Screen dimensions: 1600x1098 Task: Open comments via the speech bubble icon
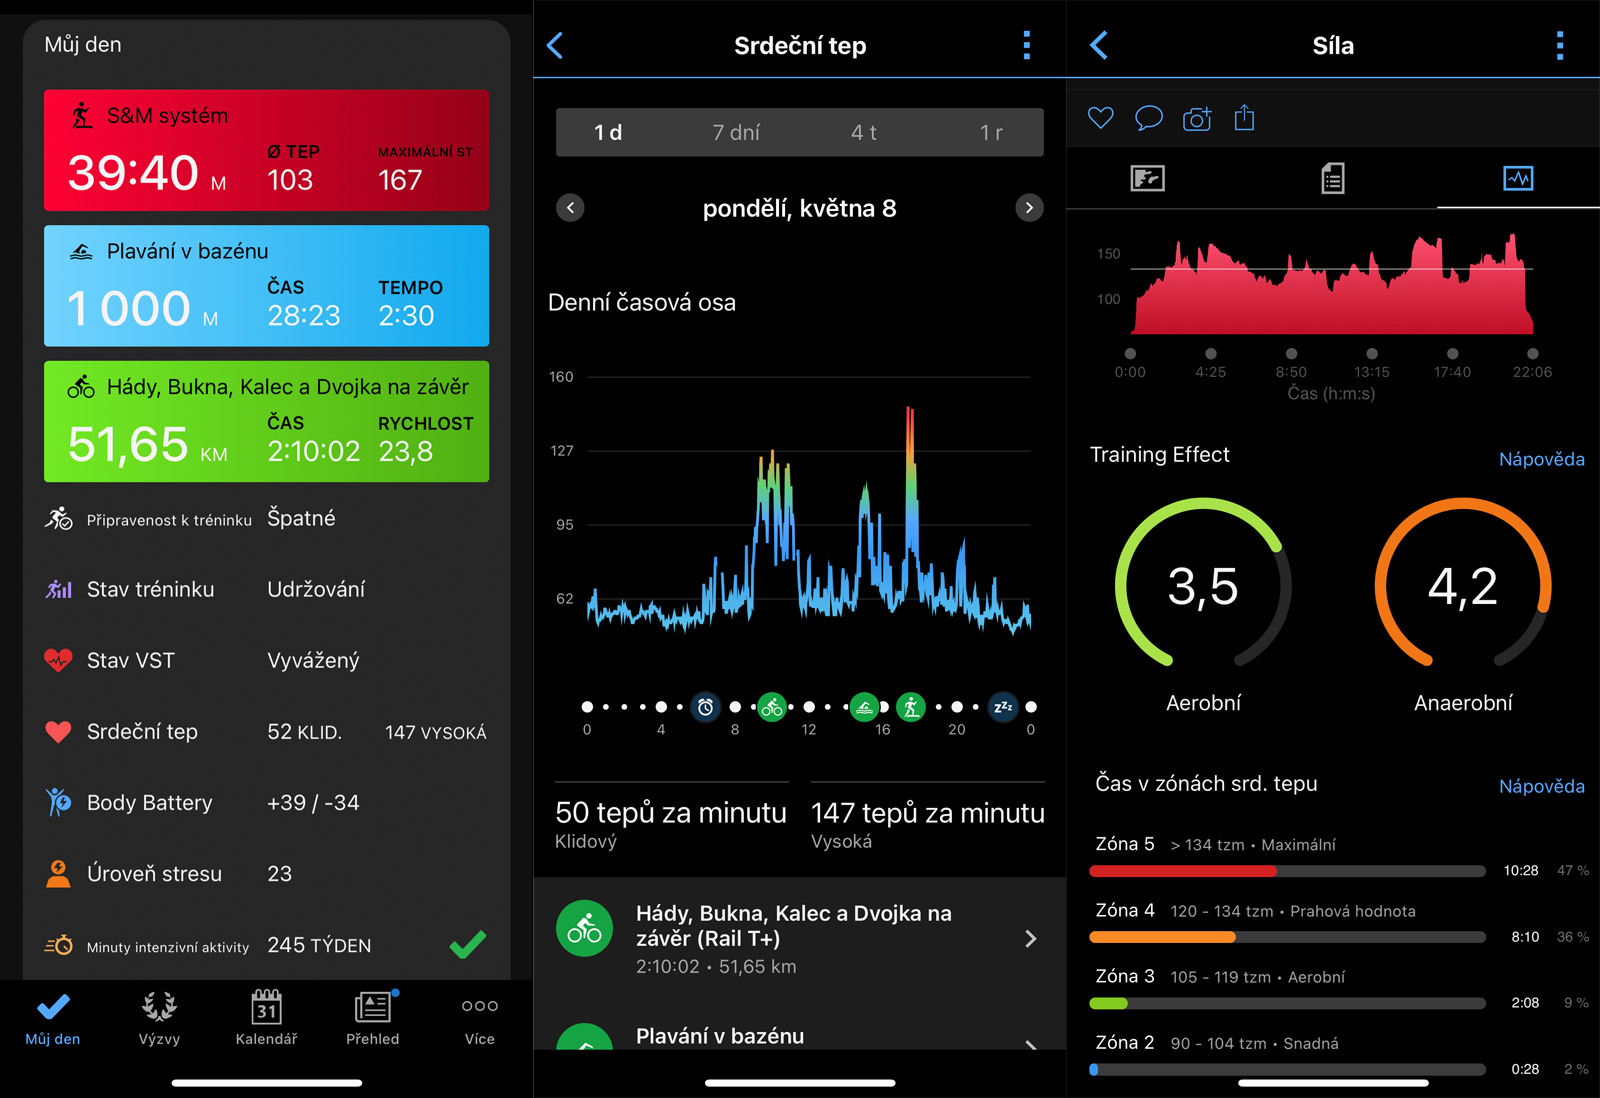1149,118
